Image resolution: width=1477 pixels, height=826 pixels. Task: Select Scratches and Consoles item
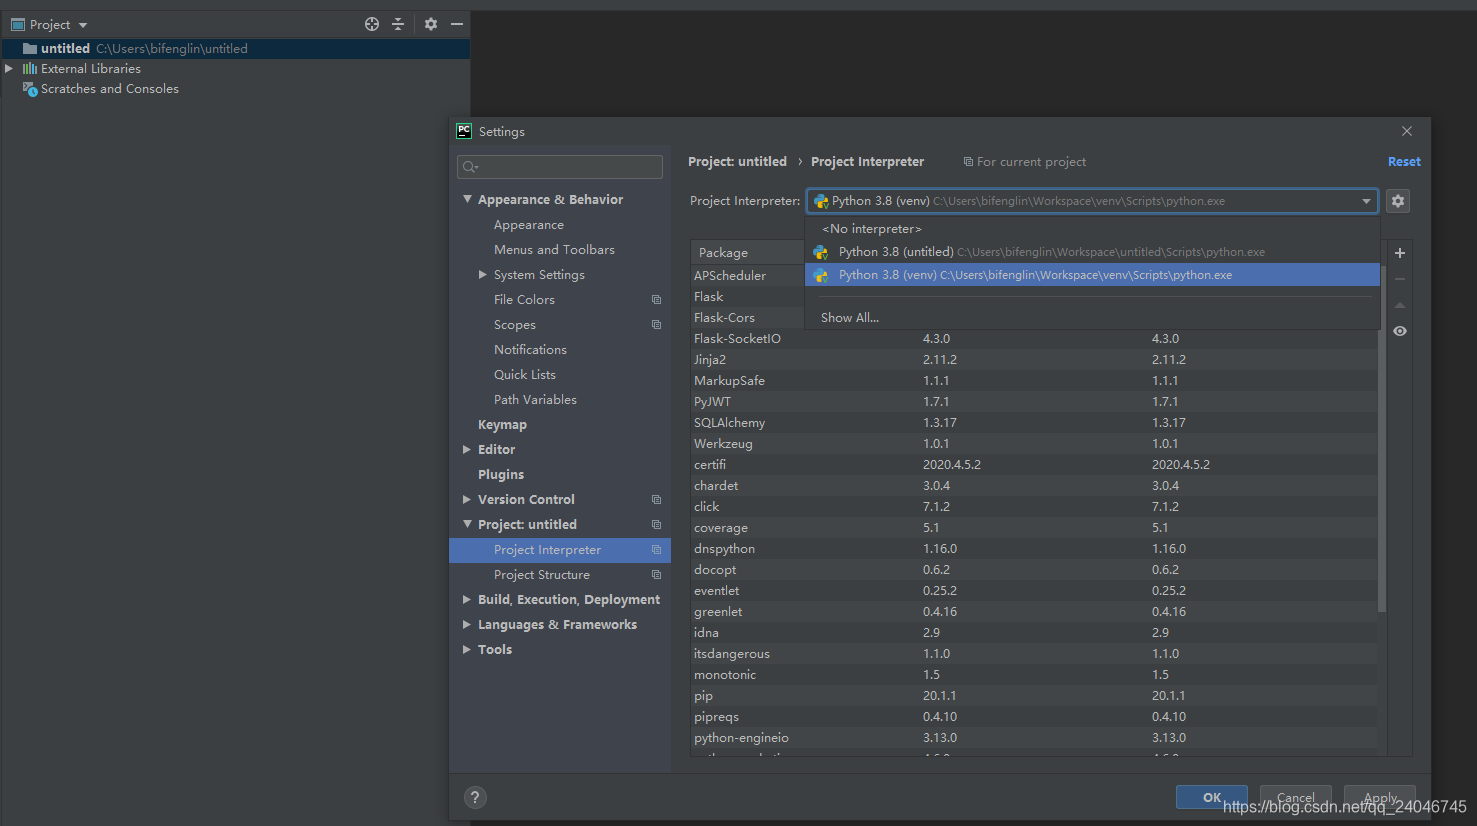click(x=109, y=89)
